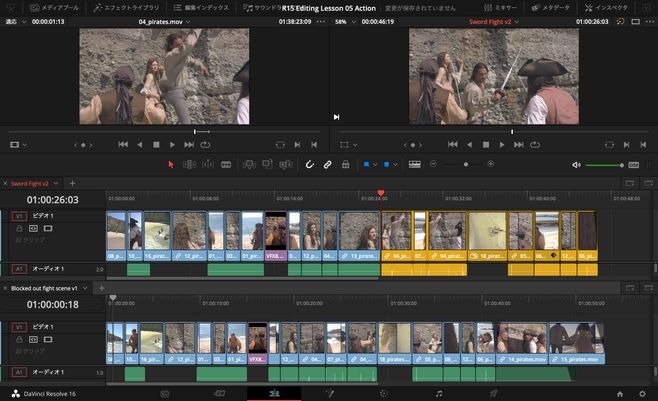Open Timeline View Options icon
This screenshot has height=401, width=658.
(x=415, y=164)
